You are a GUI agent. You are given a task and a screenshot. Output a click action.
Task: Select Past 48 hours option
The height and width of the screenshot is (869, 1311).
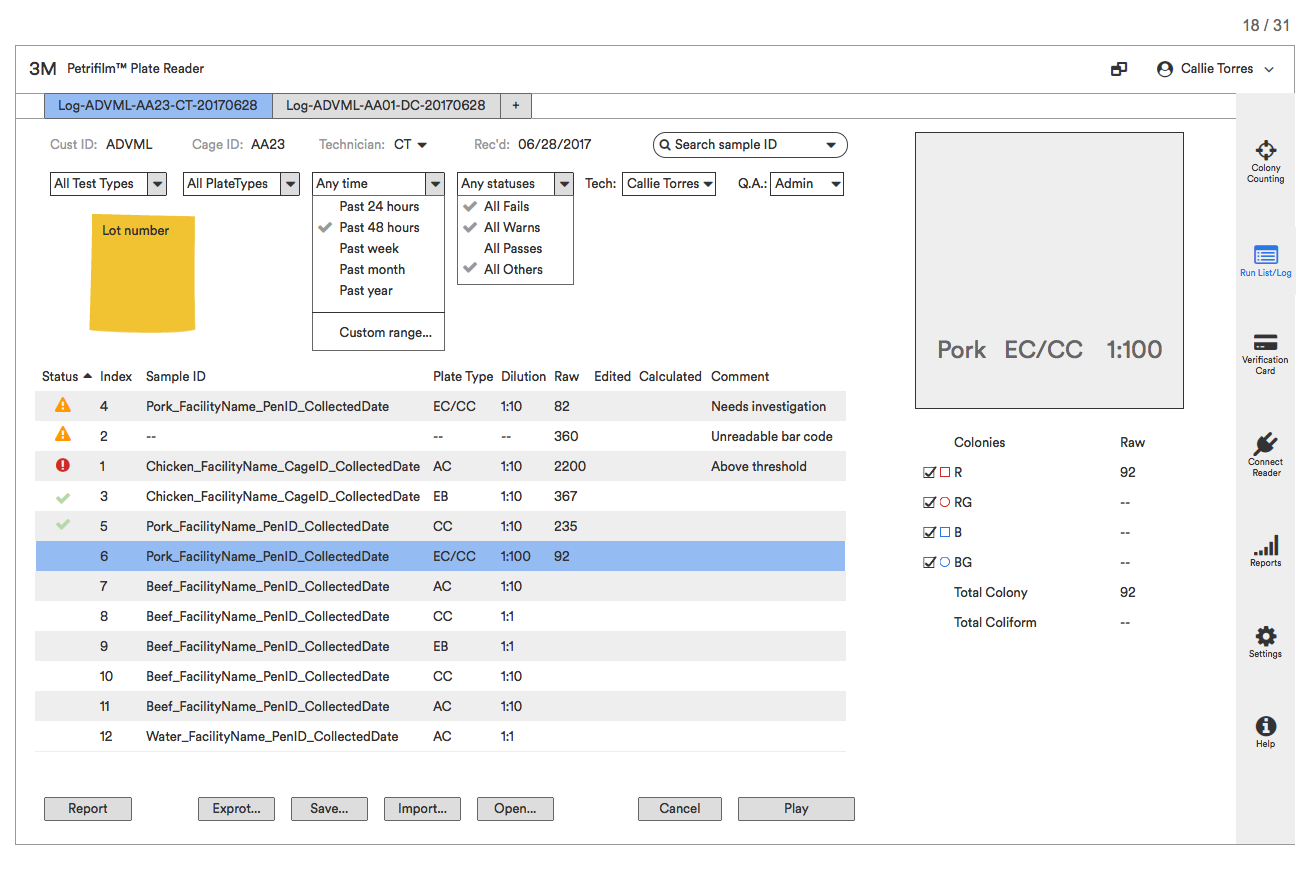[378, 227]
